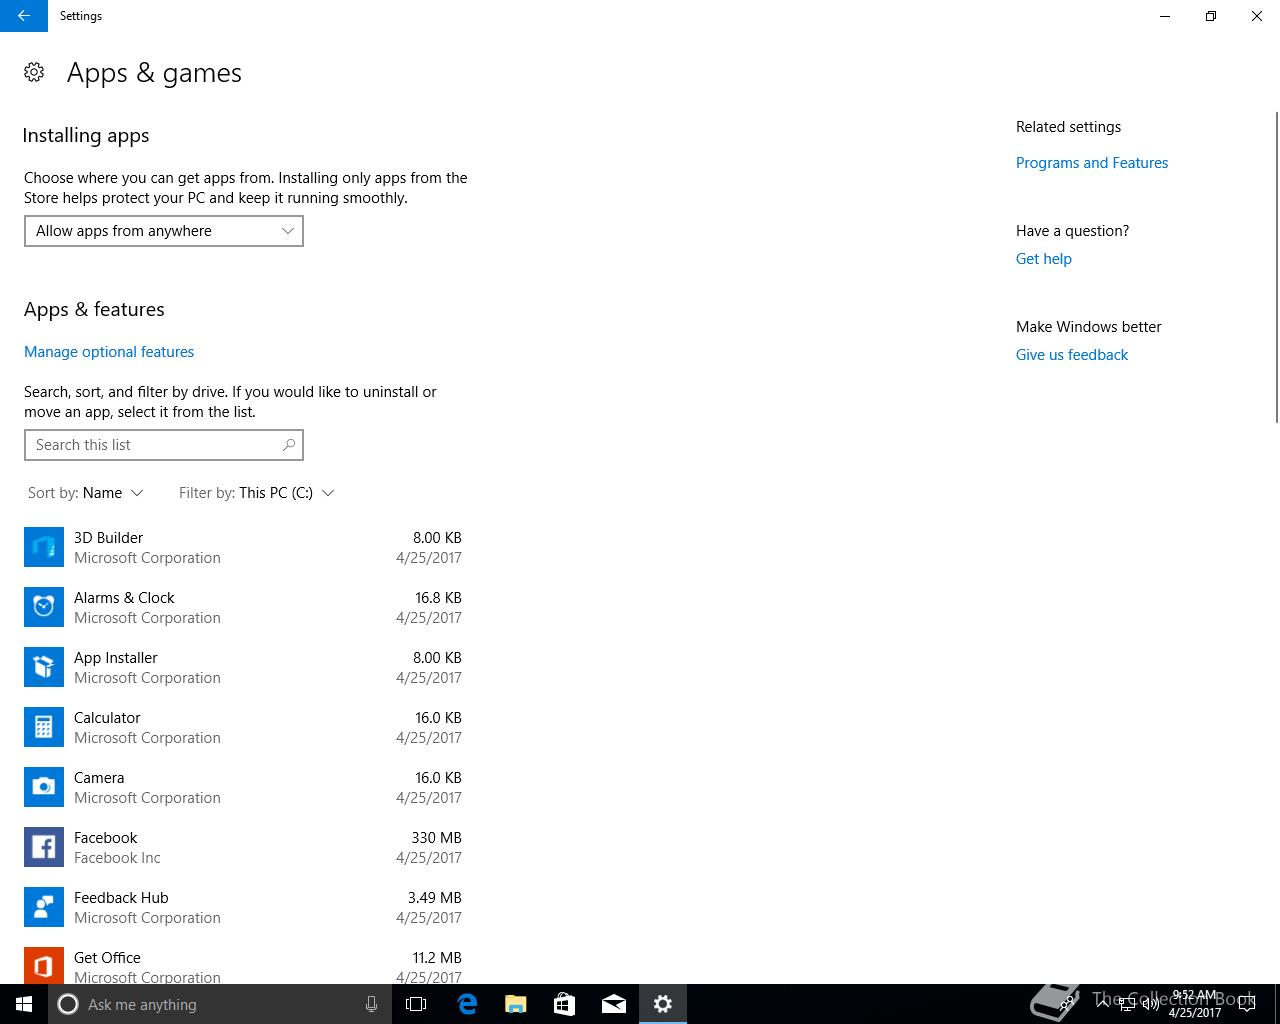Click the 330 MB size of Facebook
The height and width of the screenshot is (1024, 1280).
436,838
